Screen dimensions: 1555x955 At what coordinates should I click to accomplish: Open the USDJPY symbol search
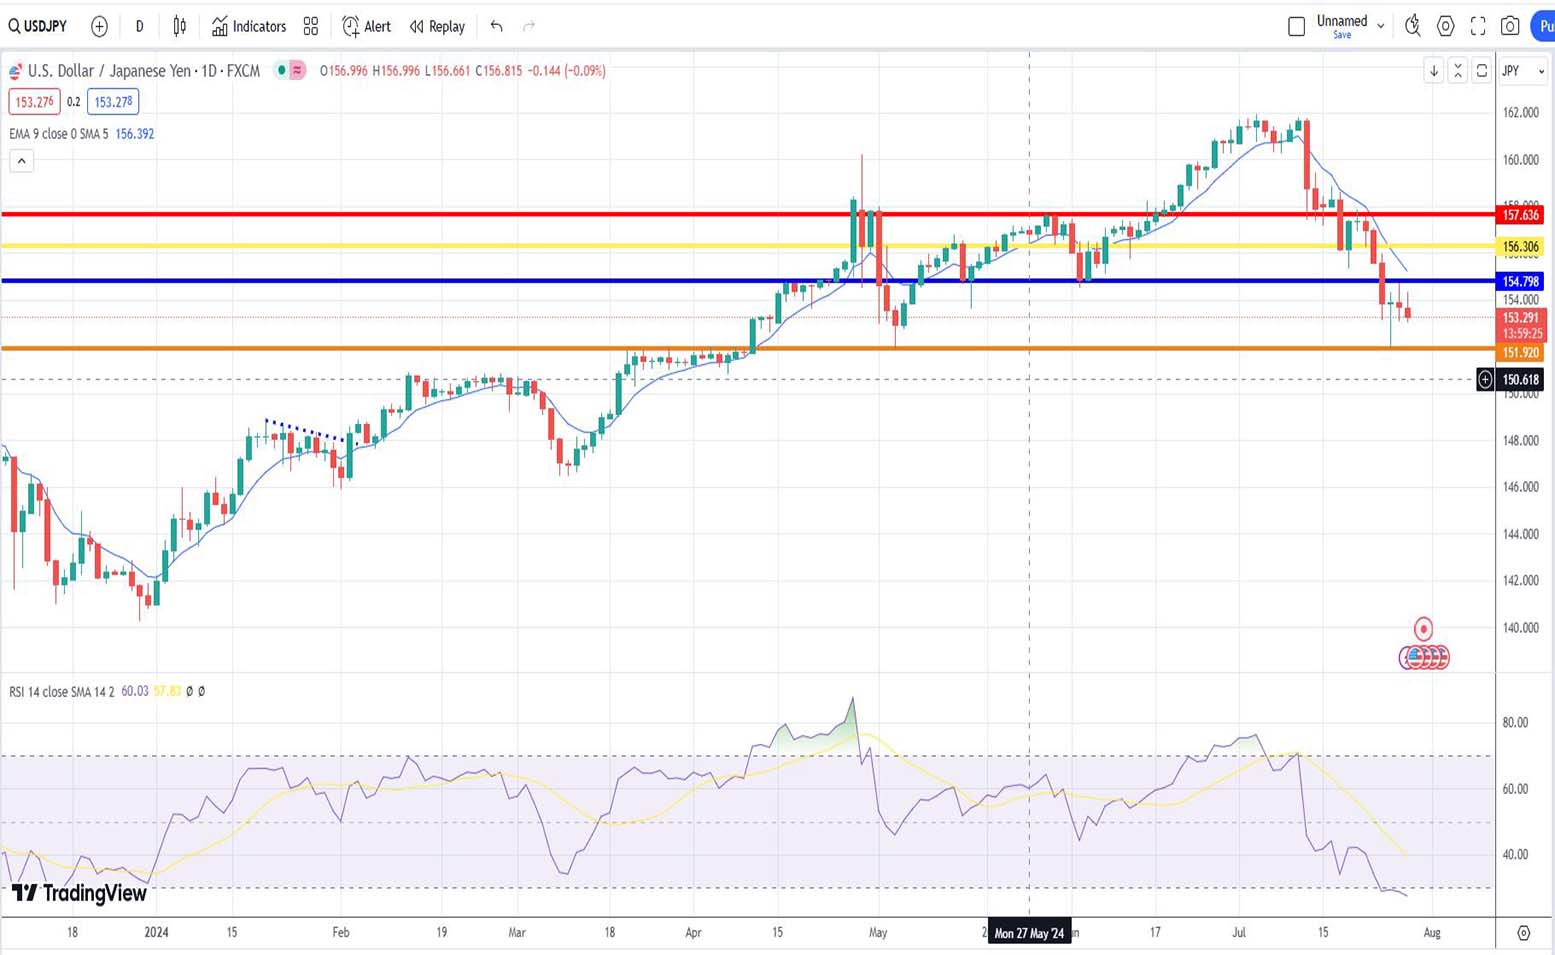point(38,27)
